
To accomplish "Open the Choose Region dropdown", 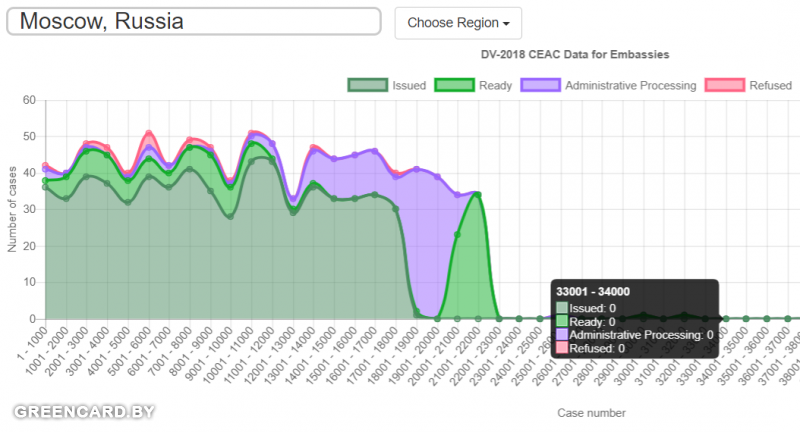I will click(x=457, y=23).
